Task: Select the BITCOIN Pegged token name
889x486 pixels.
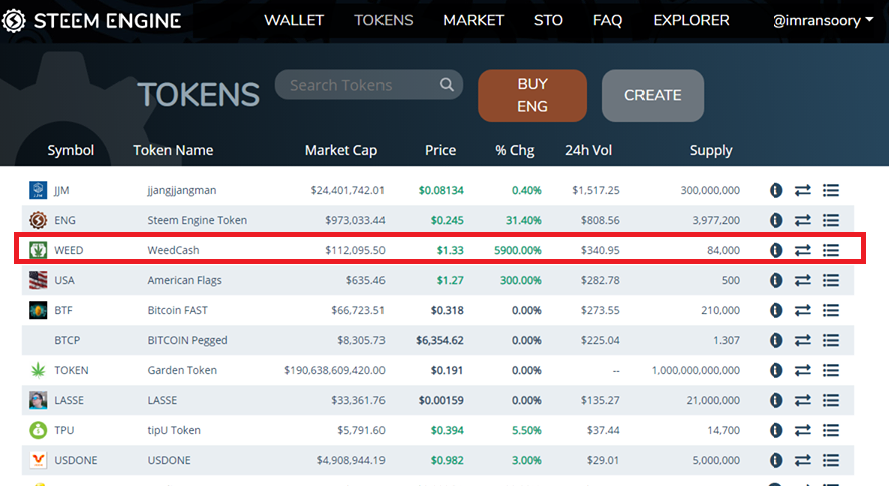Action: pos(188,340)
